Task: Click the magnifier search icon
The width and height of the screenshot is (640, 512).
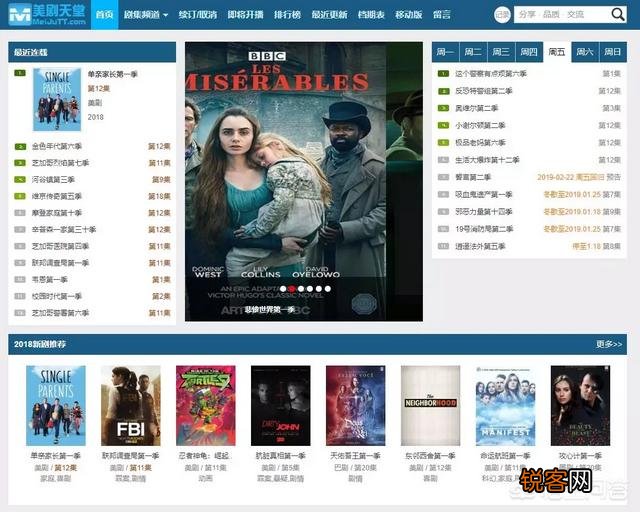Action: tap(618, 15)
